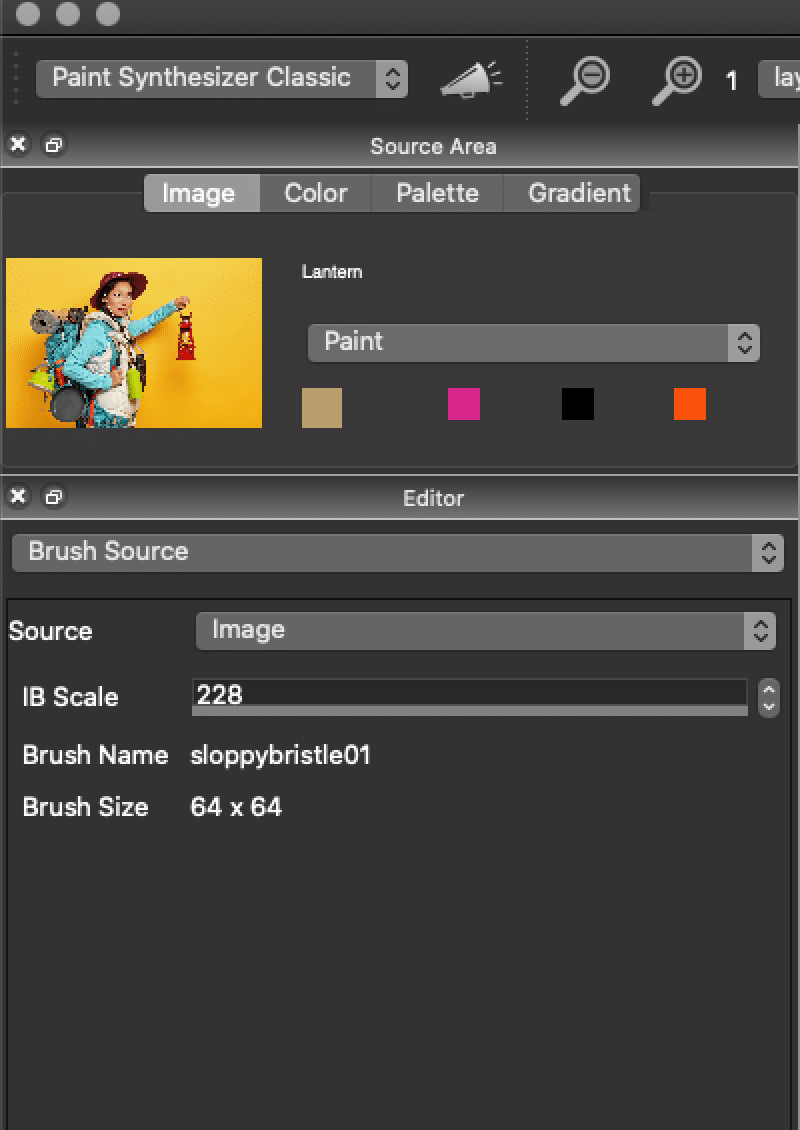Click the Lantern source image thumbnail
800x1130 pixels.
tap(134, 343)
